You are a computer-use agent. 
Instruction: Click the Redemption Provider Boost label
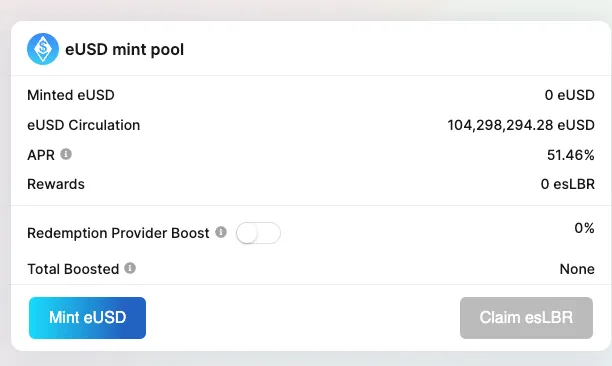tap(118, 233)
